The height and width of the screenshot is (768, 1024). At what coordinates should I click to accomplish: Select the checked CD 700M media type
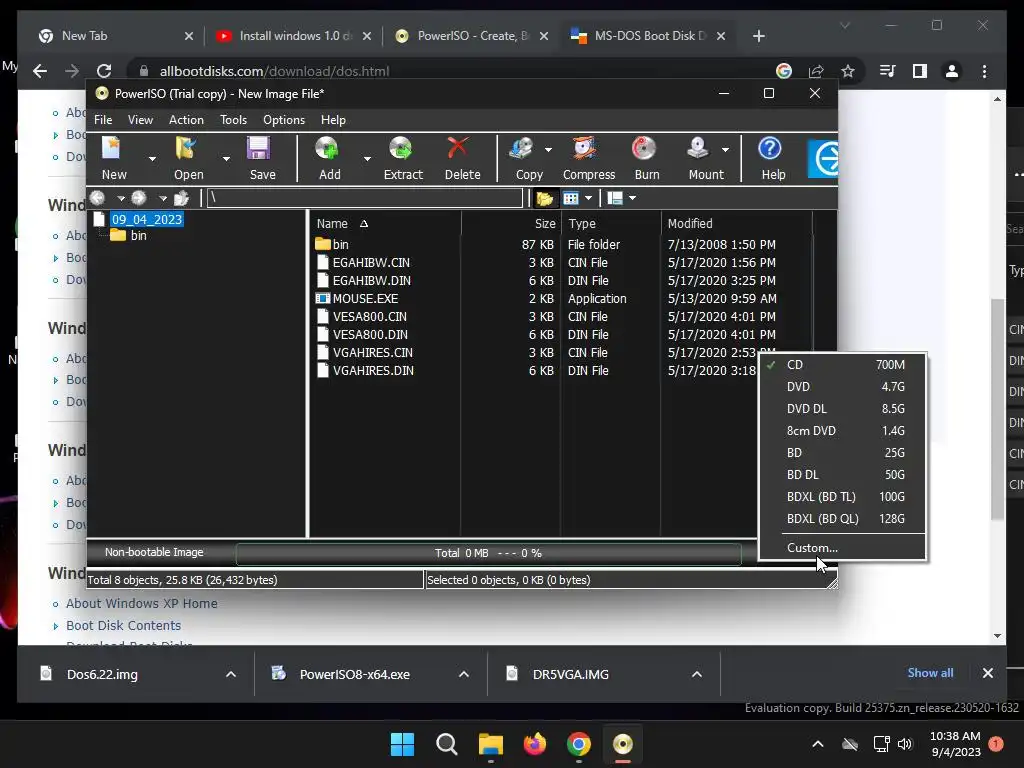pyautogui.click(x=842, y=364)
